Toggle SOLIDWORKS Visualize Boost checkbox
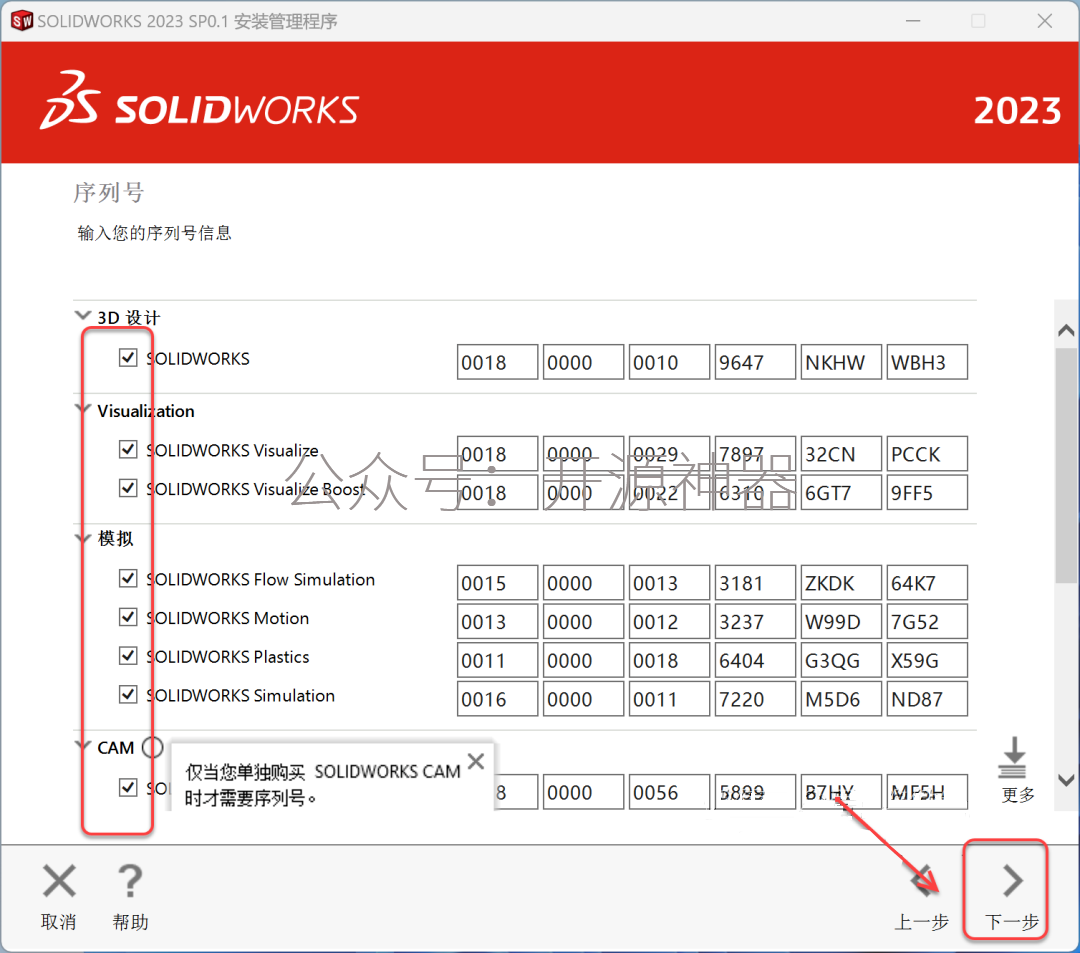Screen dimensions: 1080x953 point(128,488)
